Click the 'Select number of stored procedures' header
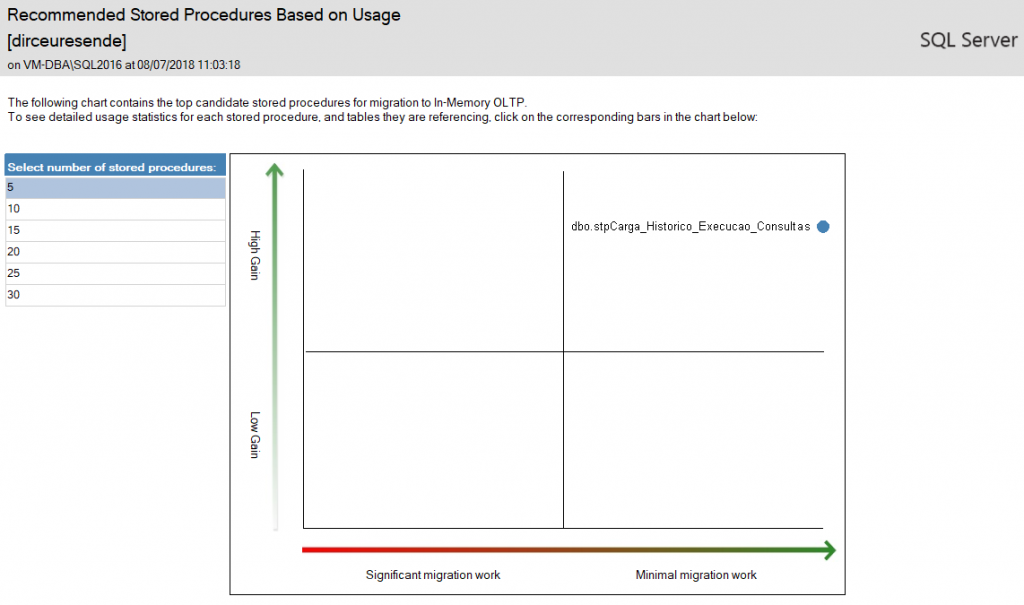The width and height of the screenshot is (1024, 605). click(116, 166)
